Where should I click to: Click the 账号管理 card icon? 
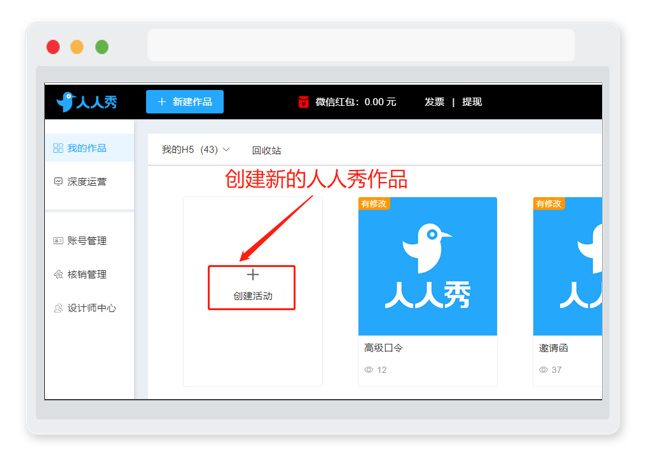tap(58, 241)
